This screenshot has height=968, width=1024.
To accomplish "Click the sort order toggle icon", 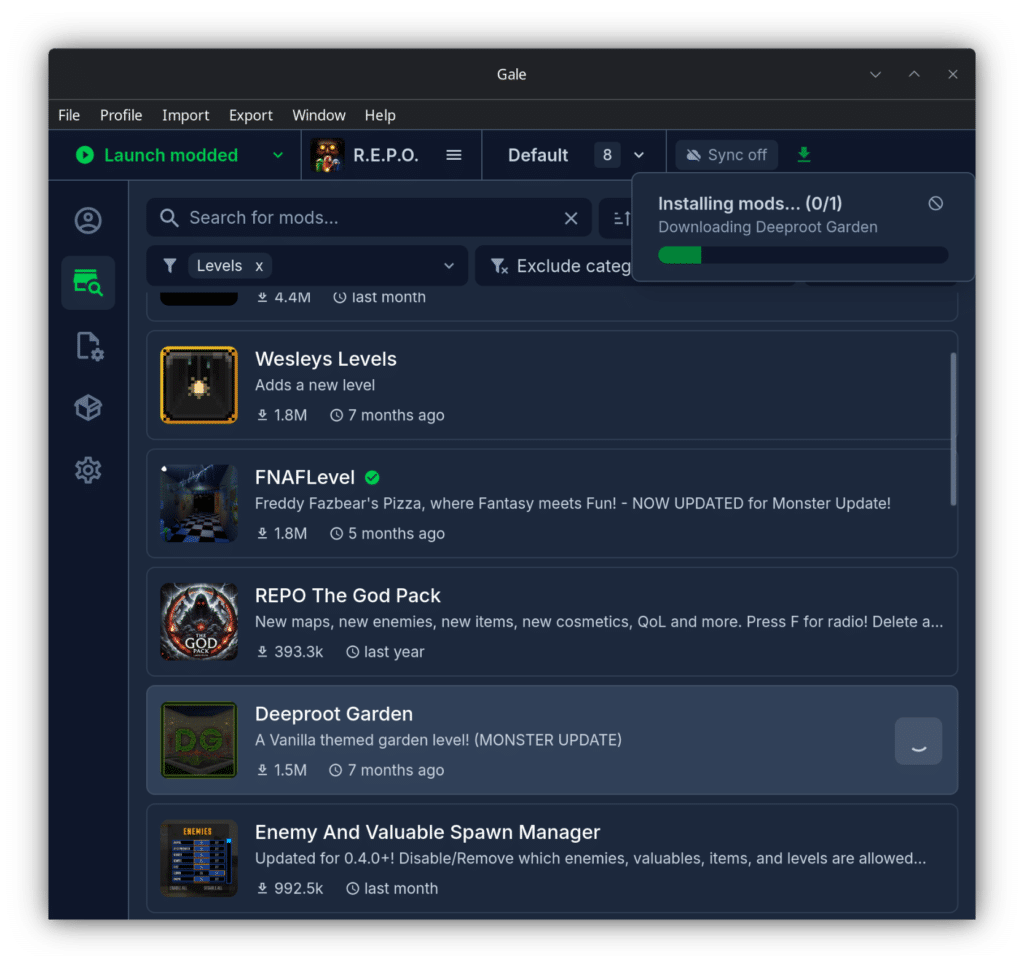I will pyautogui.click(x=622, y=218).
